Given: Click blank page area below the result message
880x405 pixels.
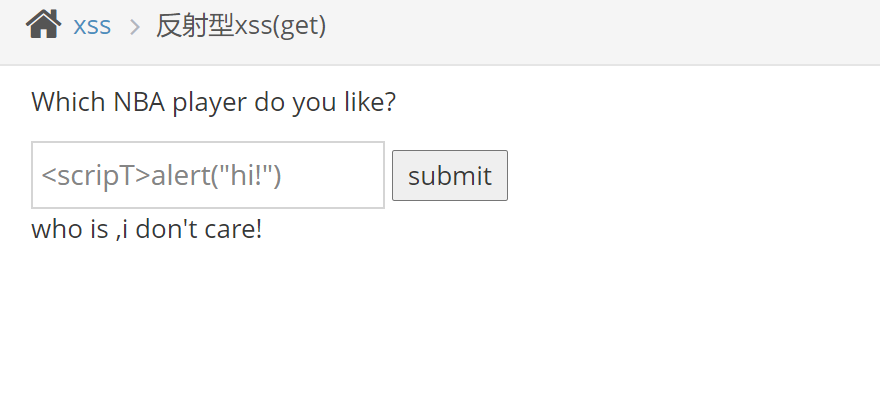Looking at the screenshot, I should tap(440, 330).
